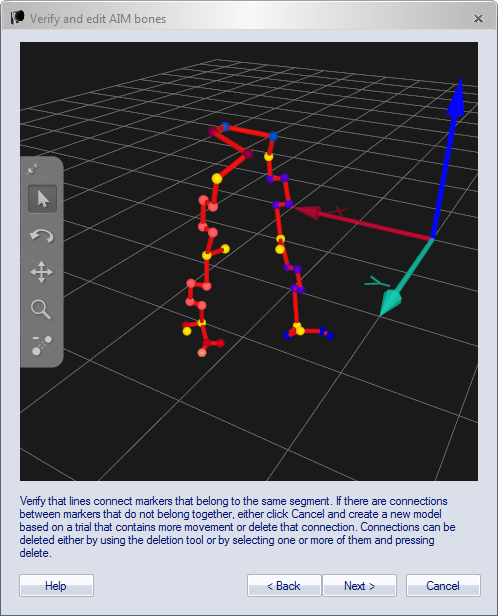Cancel the AIM model creation
Screen dimensions: 498x616
443,586
